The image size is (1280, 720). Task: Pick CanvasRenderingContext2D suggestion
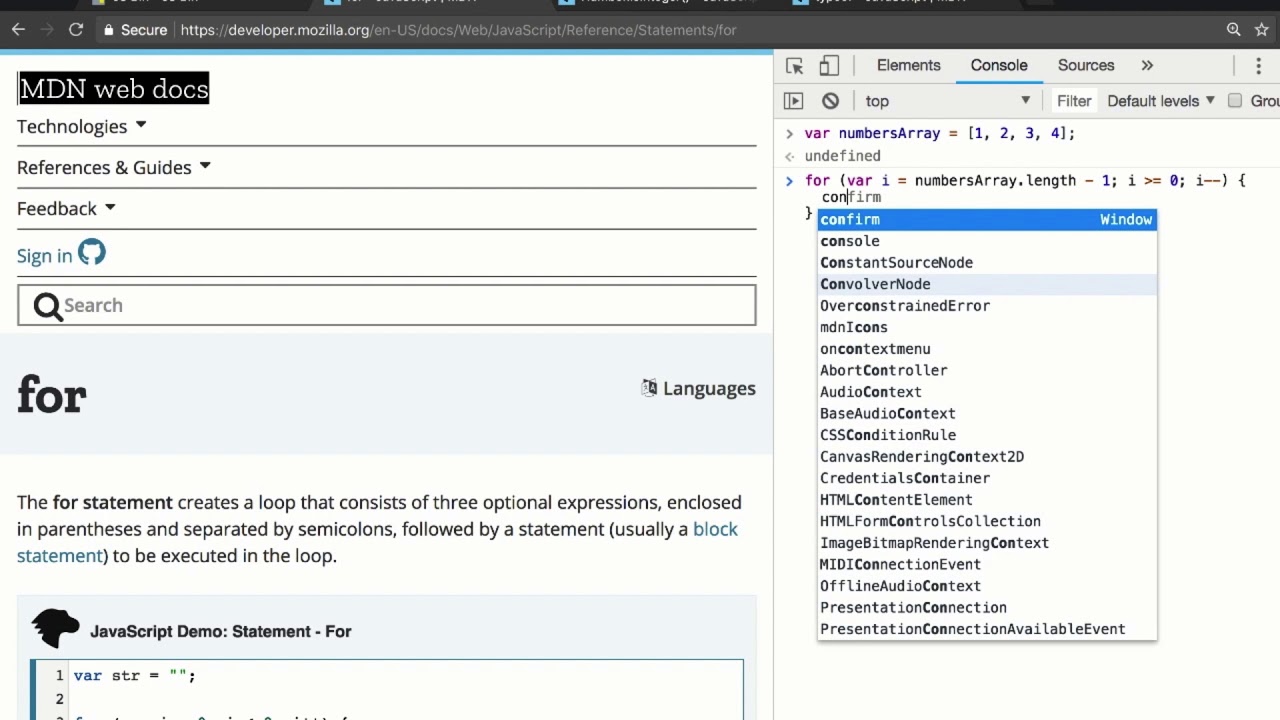(987, 456)
